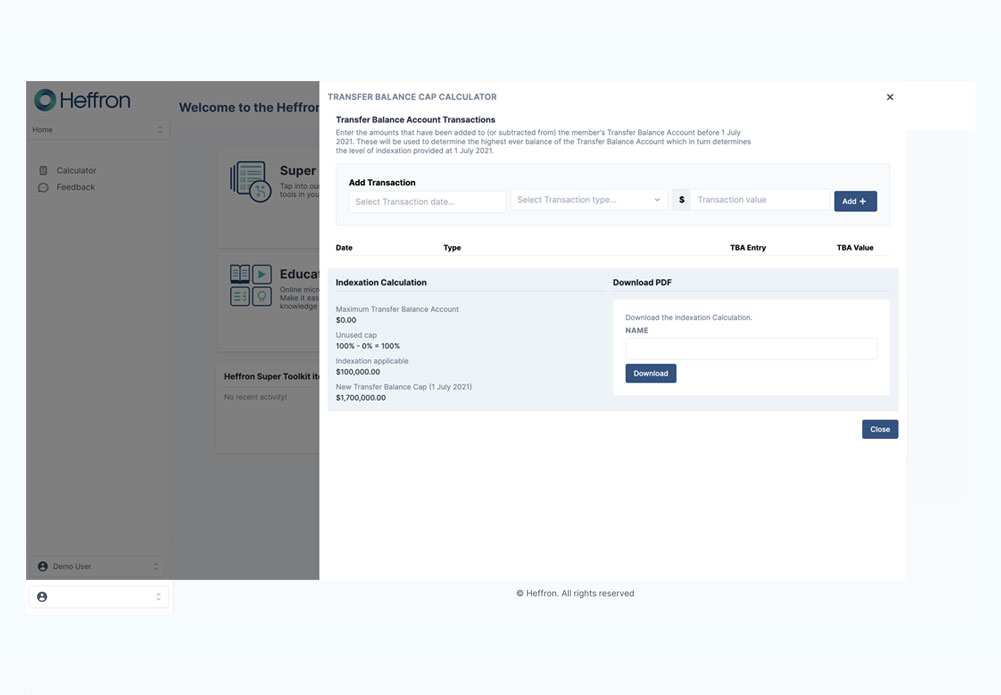This screenshot has width=1001, height=695.
Task: Click the NAME input field for PDF
Action: (751, 348)
